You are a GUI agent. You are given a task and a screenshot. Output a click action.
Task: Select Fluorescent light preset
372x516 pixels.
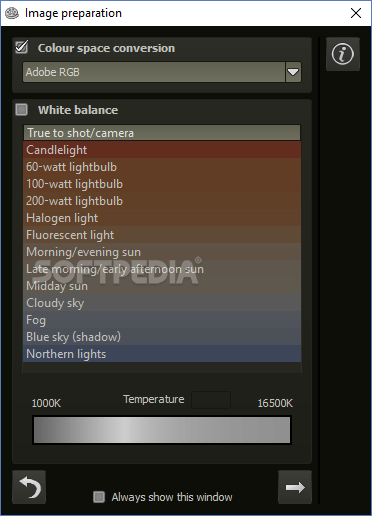[x=162, y=235]
